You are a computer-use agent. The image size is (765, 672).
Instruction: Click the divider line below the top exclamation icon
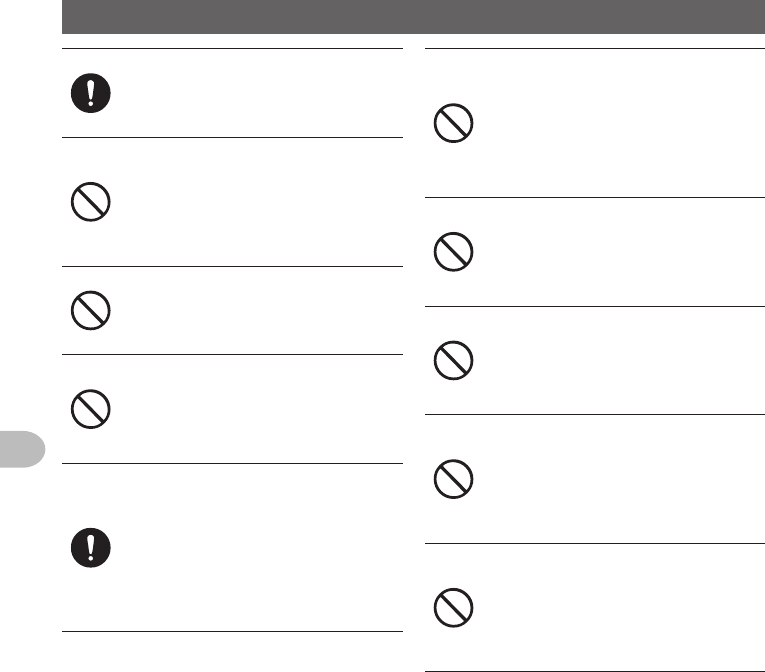coord(232,138)
